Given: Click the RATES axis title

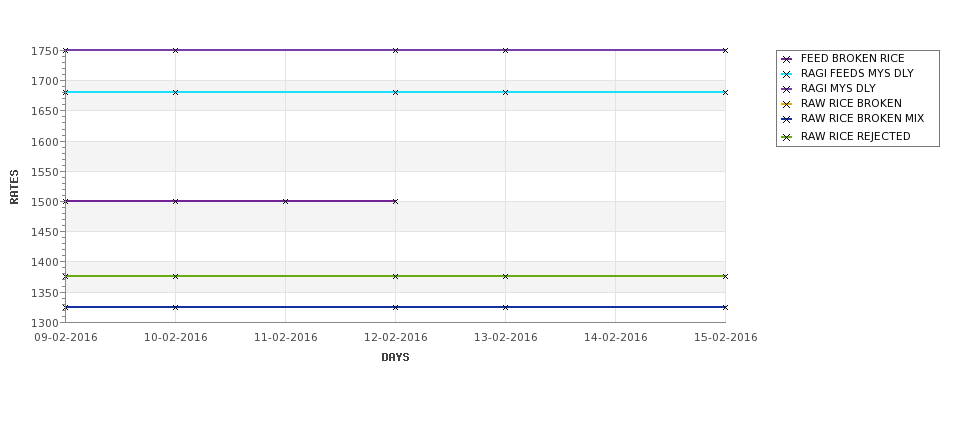Looking at the screenshot, I should coord(14,187).
